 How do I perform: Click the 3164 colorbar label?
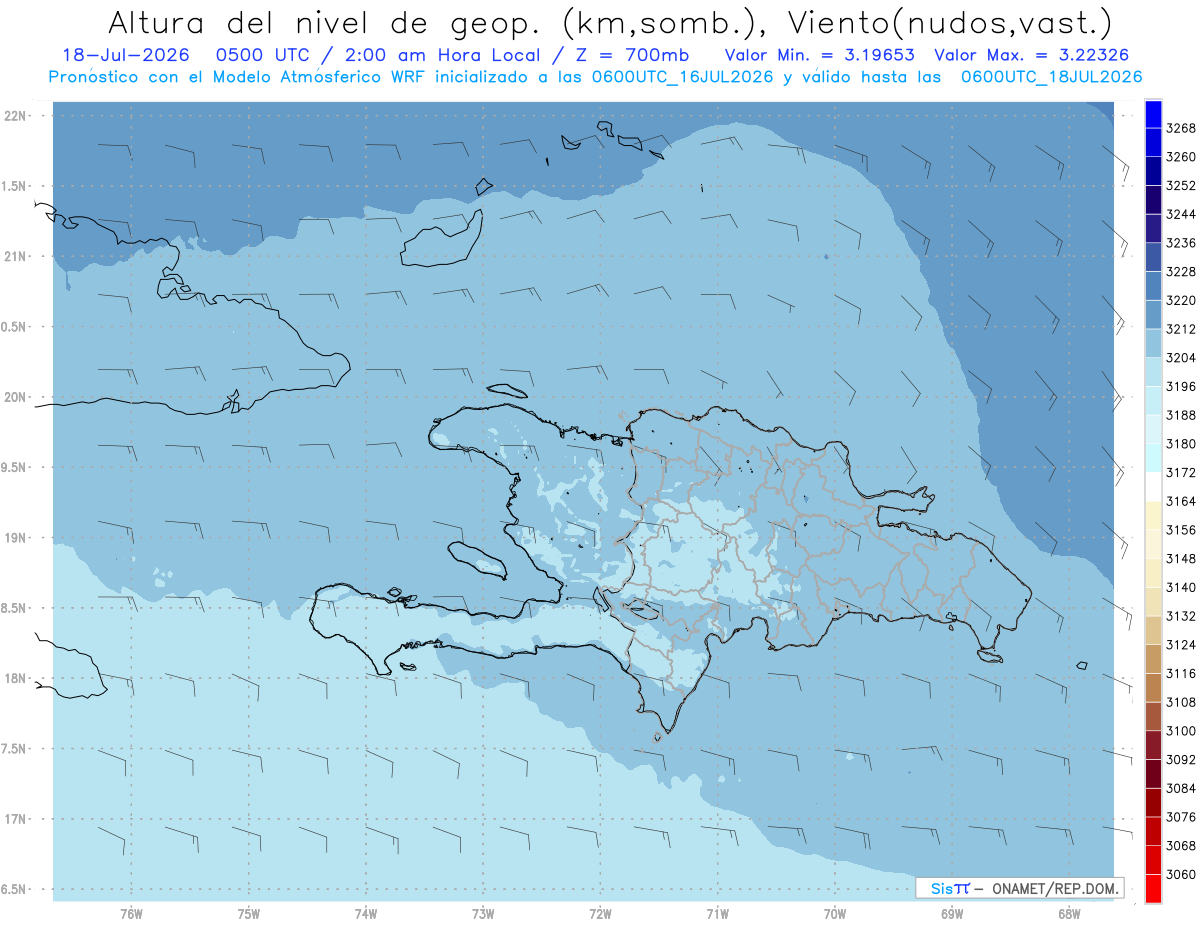1180,501
